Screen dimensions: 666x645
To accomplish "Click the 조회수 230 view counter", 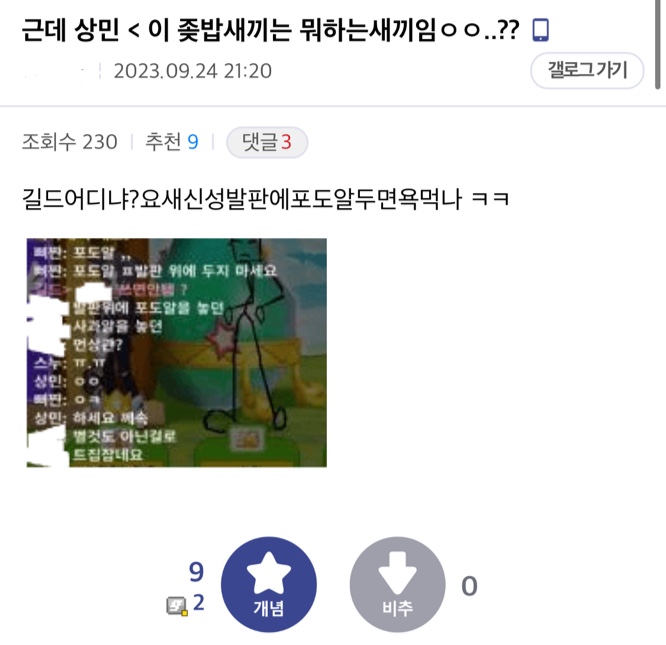I will pyautogui.click(x=69, y=142).
